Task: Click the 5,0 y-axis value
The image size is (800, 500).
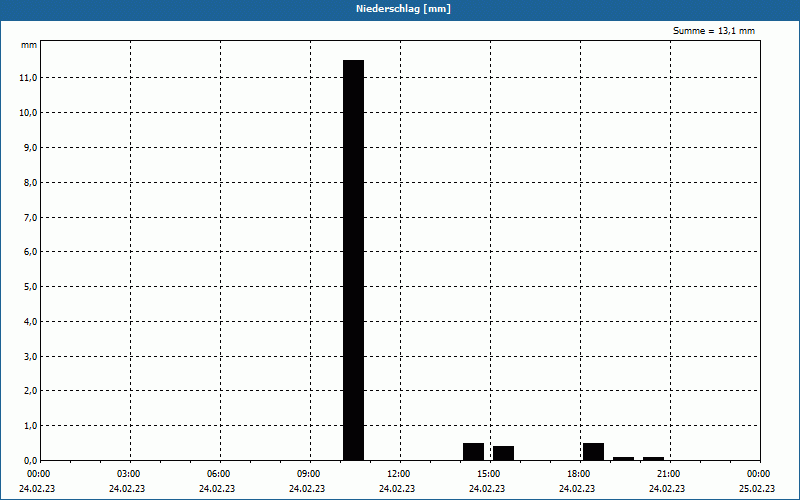Action: click(x=30, y=286)
